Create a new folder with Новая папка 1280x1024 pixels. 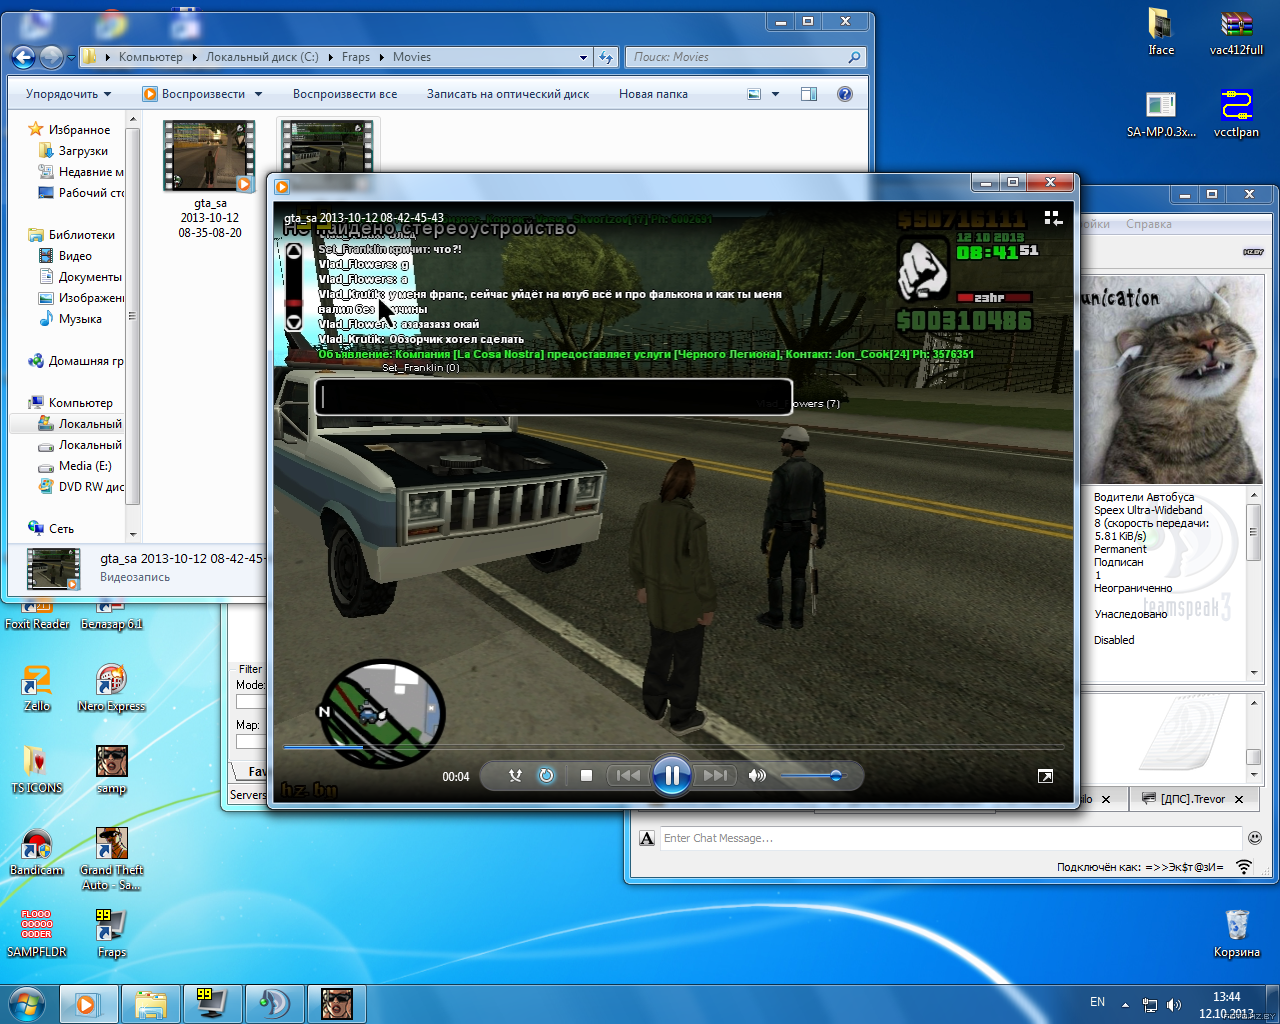[653, 94]
